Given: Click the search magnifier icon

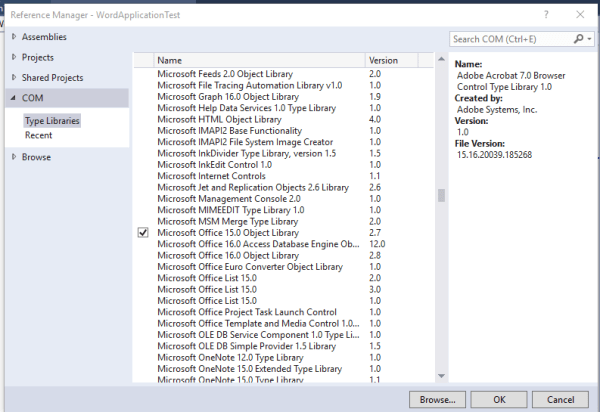Looking at the screenshot, I should tap(578, 39).
